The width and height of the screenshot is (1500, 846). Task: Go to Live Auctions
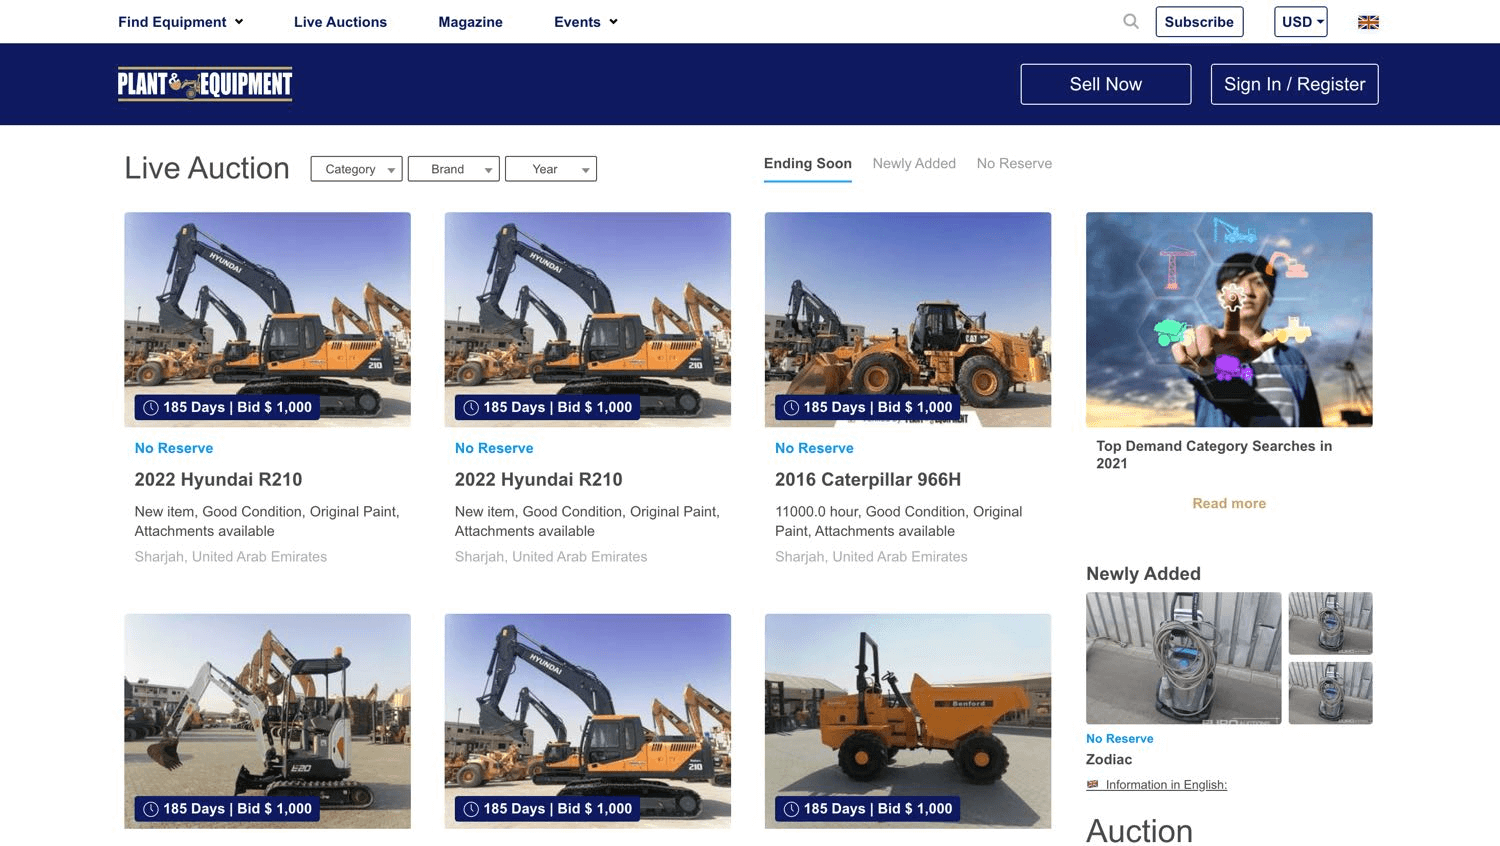(x=340, y=22)
